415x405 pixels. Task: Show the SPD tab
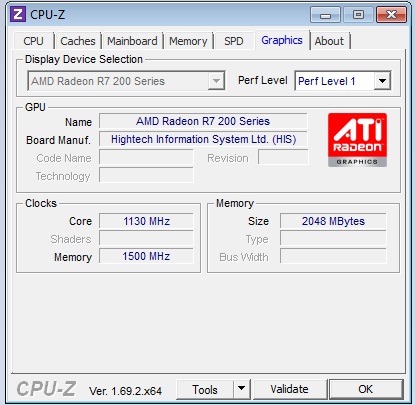pos(234,41)
